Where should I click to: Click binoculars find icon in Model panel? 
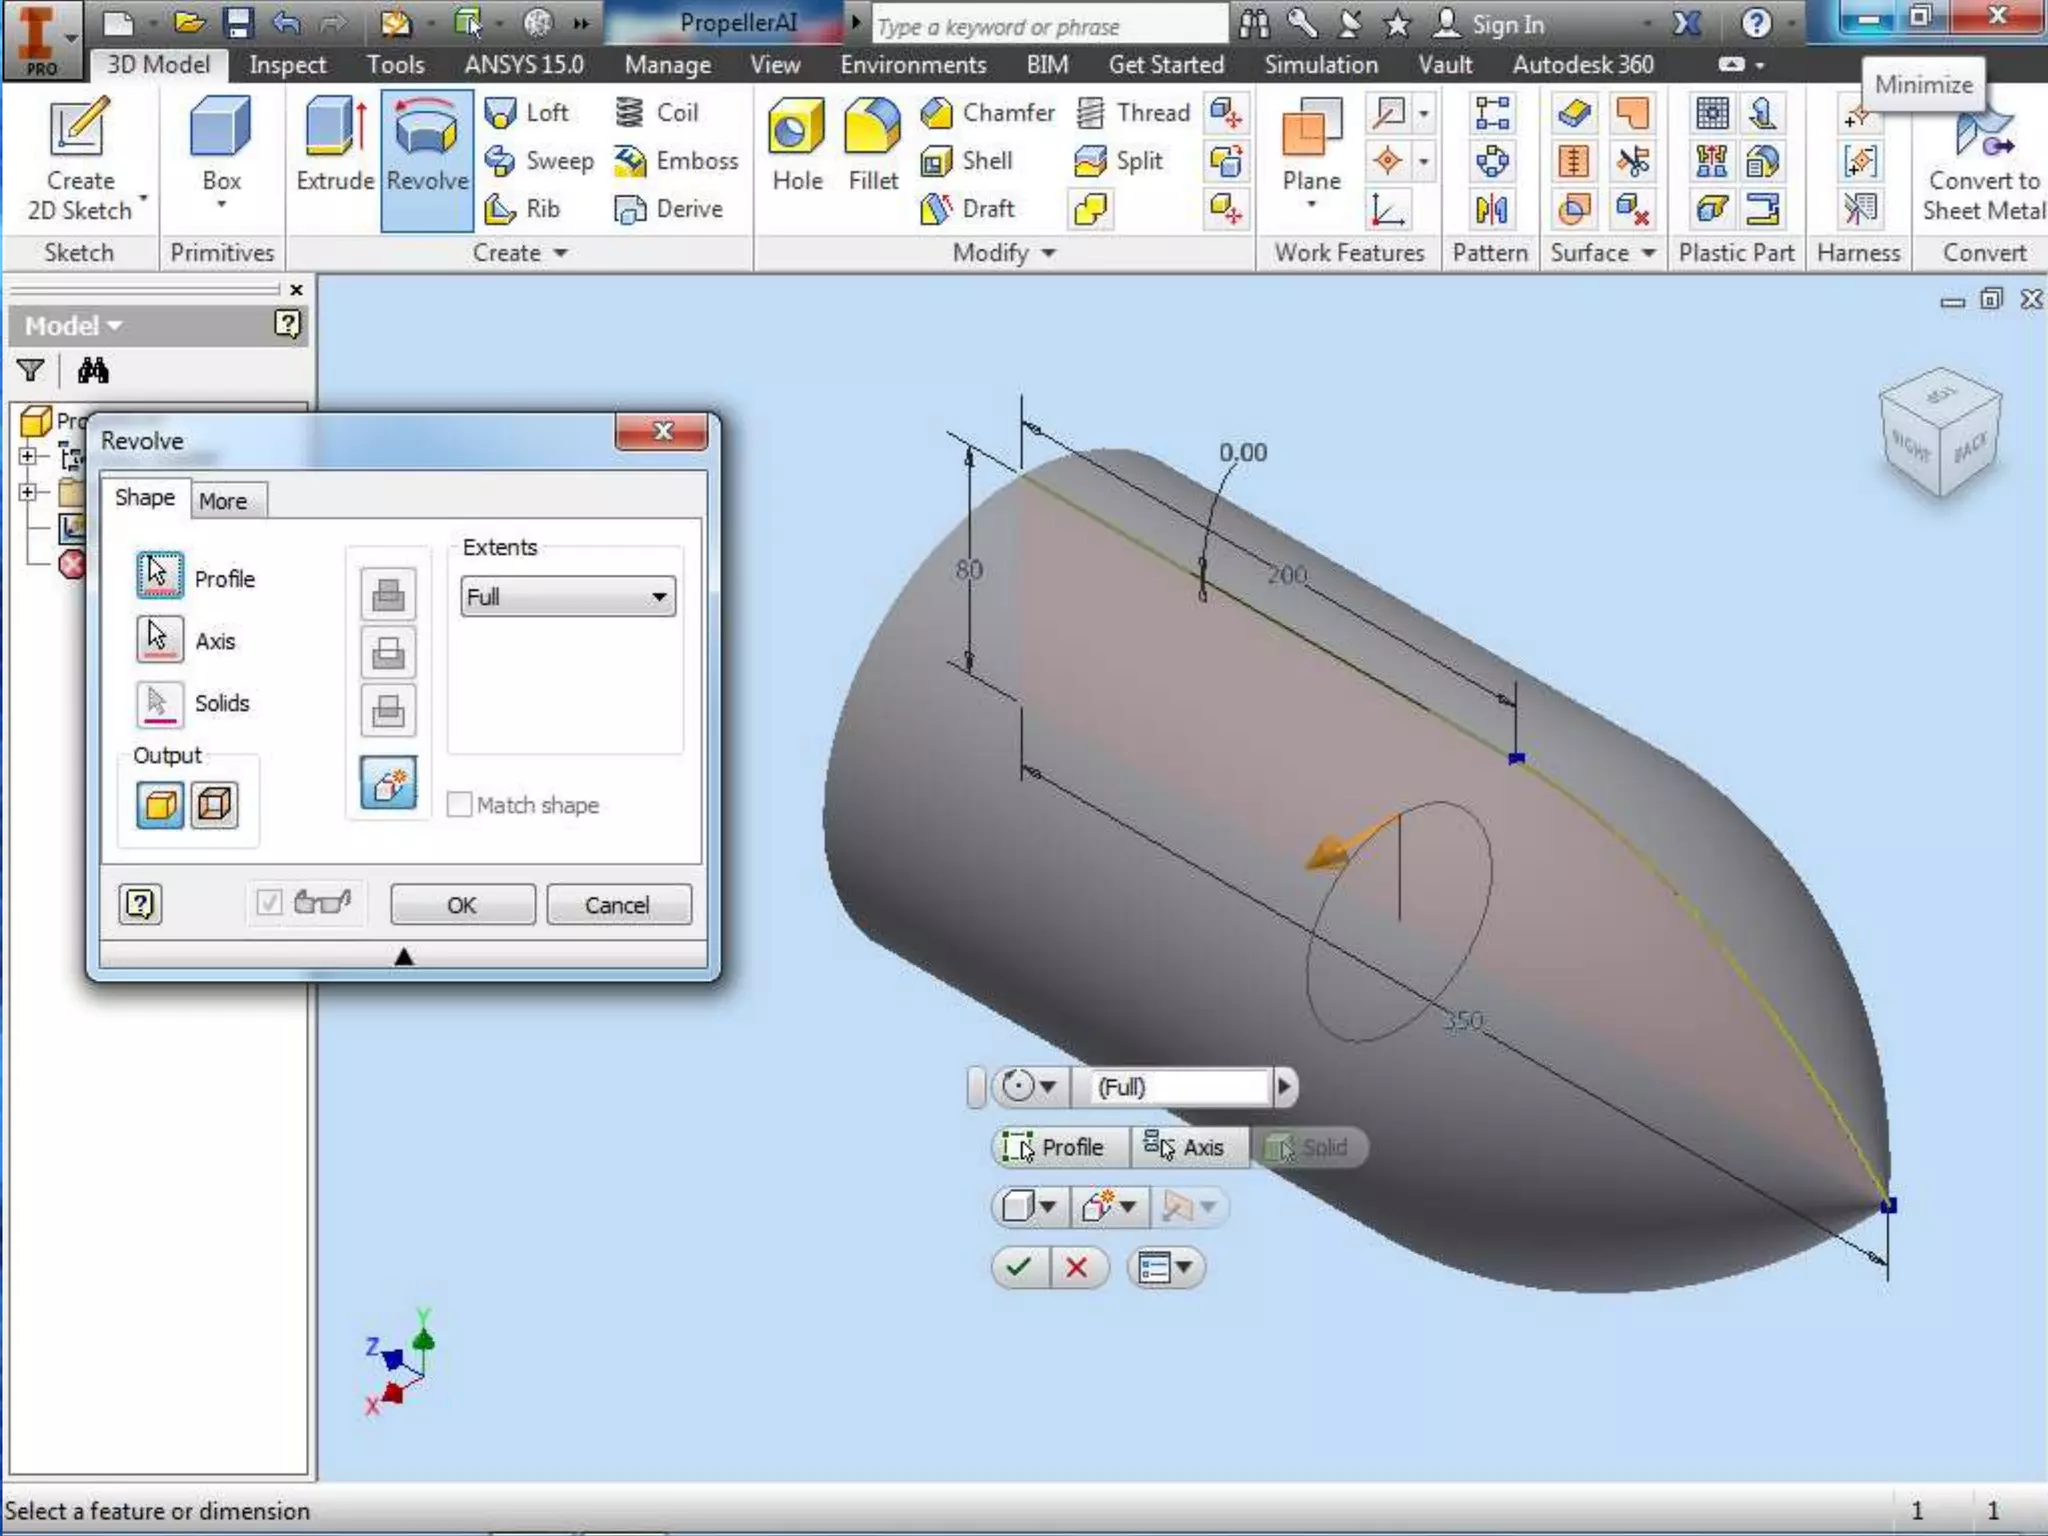[x=93, y=371]
